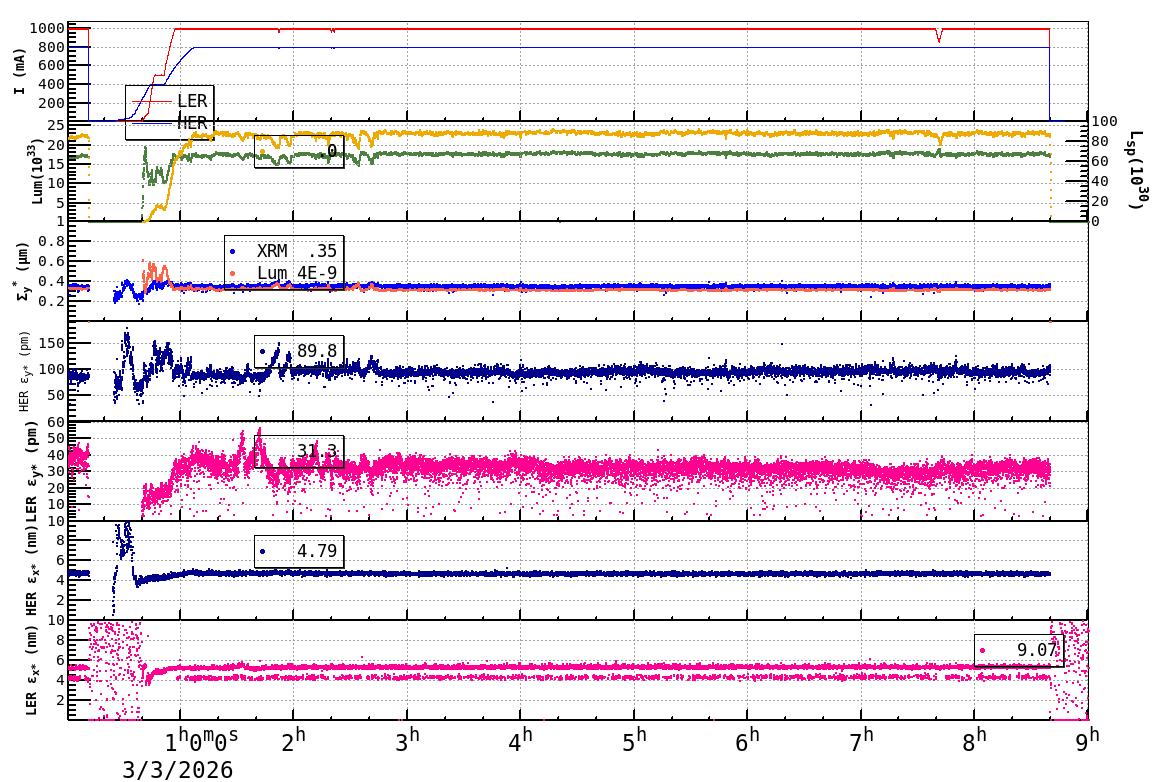Click the red LER line sample in legend
Screen dimensions: 1160x782
(151, 101)
